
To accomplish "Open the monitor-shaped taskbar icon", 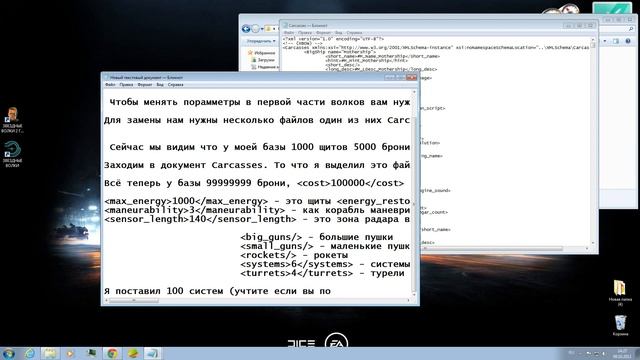I will [x=91, y=353].
